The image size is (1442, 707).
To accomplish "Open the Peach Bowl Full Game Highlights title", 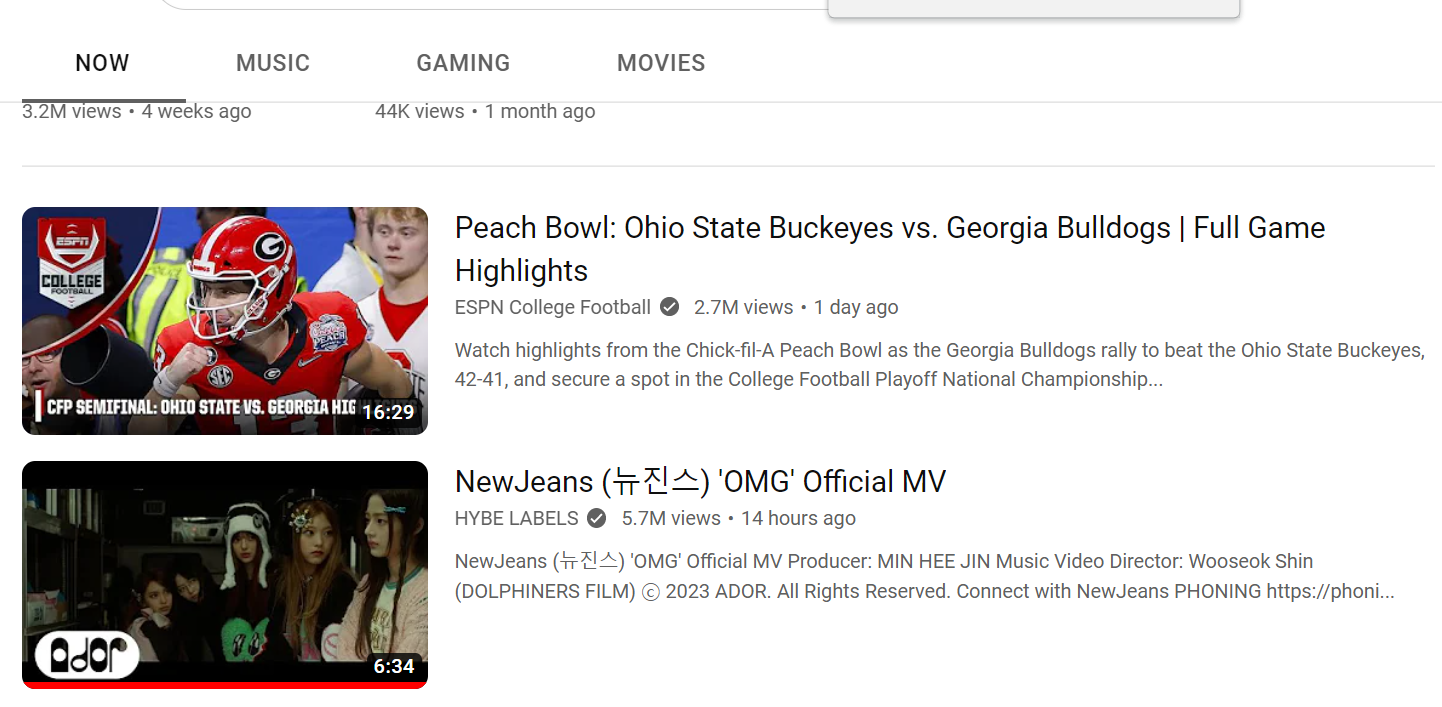I will (890, 249).
